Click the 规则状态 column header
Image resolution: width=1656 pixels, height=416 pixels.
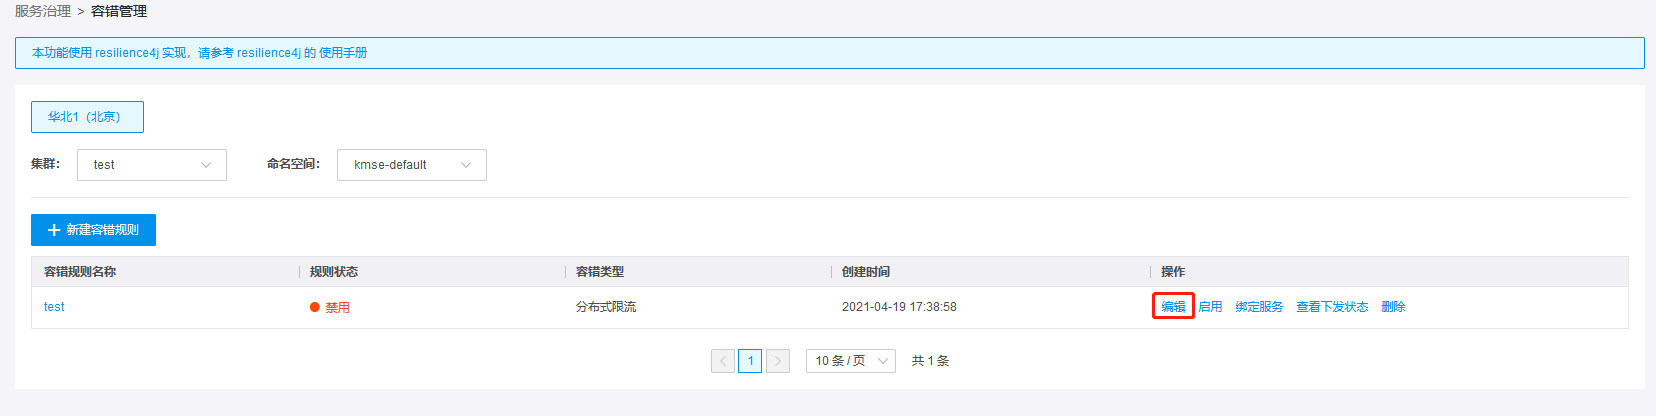click(x=334, y=272)
